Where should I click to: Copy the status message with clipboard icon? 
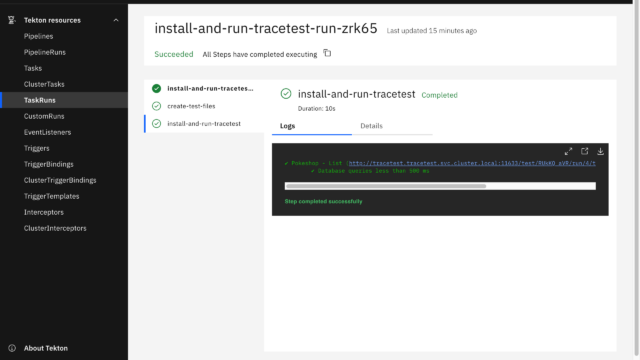(x=327, y=53)
